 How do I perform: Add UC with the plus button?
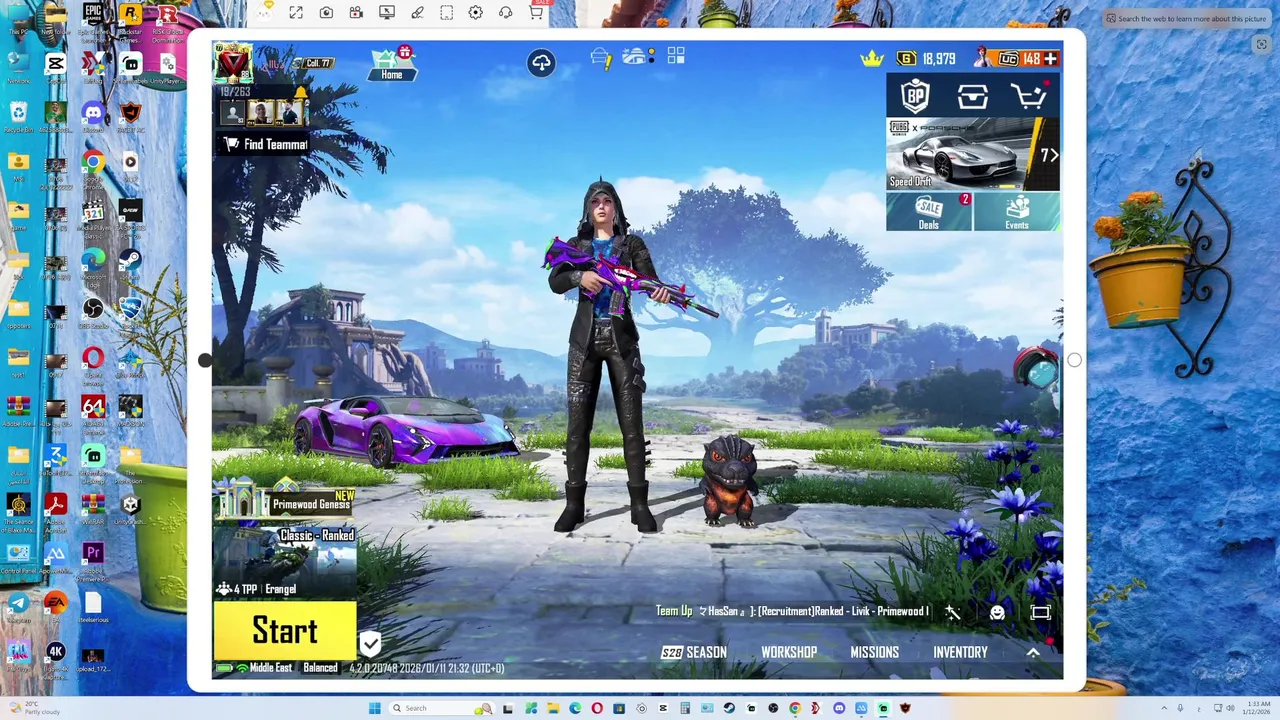pos(1050,59)
